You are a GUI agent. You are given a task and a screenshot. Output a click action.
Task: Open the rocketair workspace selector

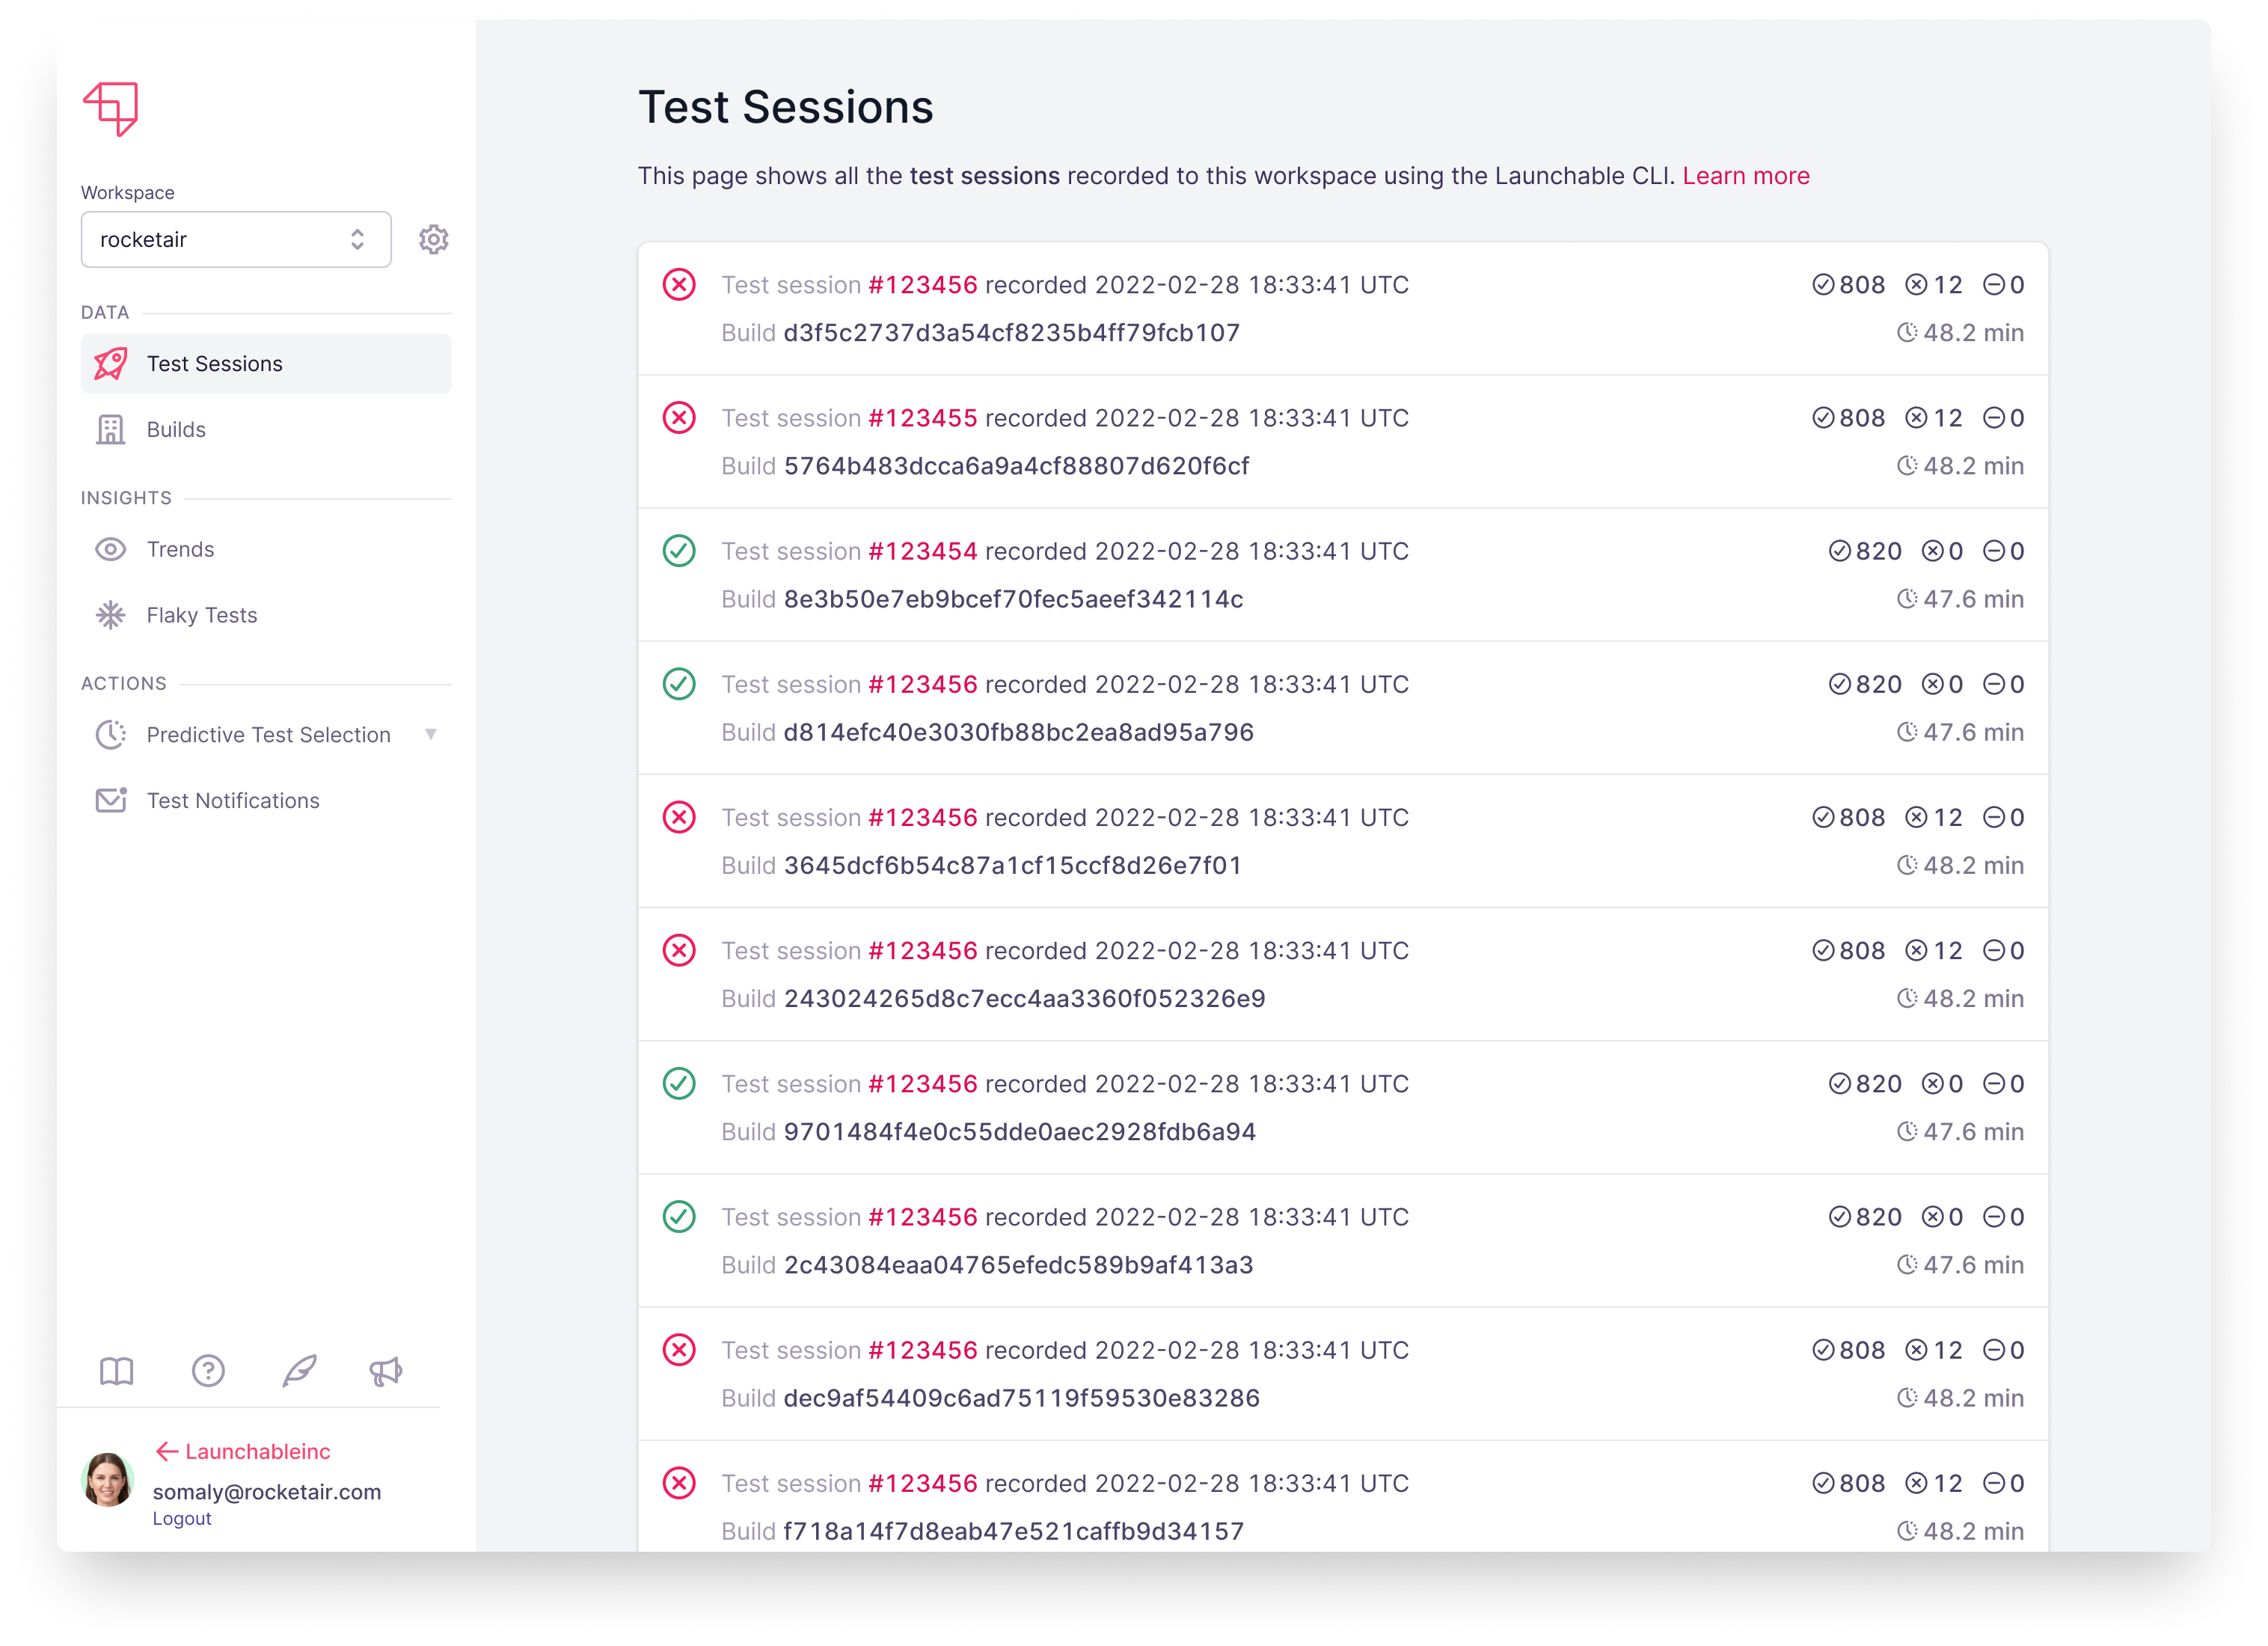[x=235, y=239]
